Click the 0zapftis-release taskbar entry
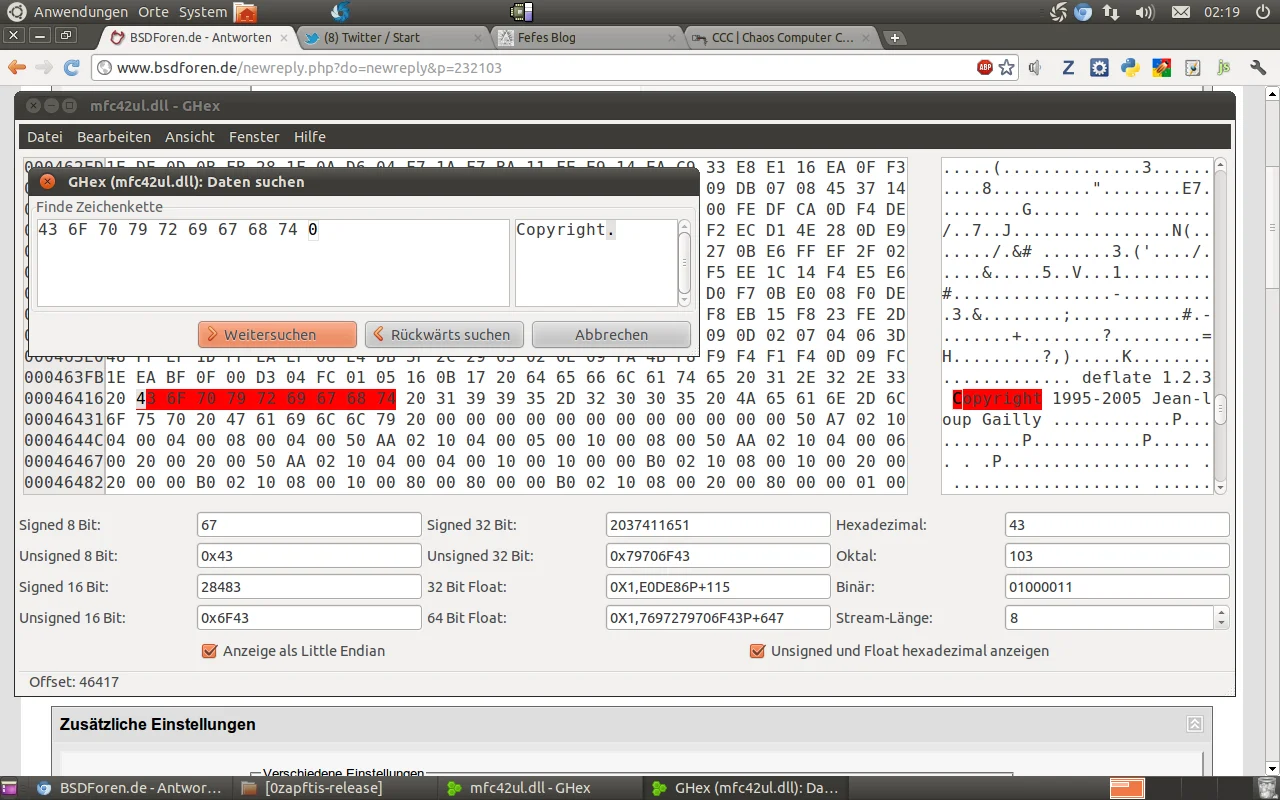The height and width of the screenshot is (800, 1280). click(335, 788)
